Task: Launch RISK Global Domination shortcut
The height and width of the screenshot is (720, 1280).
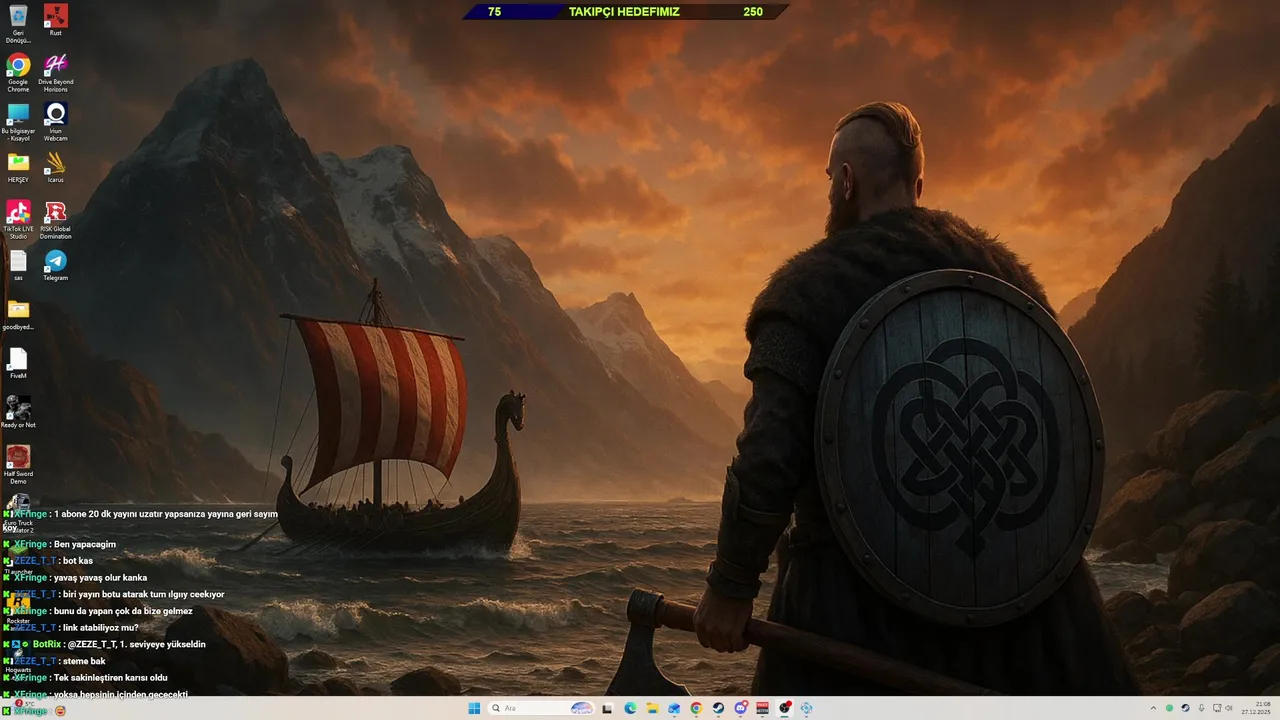Action: [x=56, y=220]
